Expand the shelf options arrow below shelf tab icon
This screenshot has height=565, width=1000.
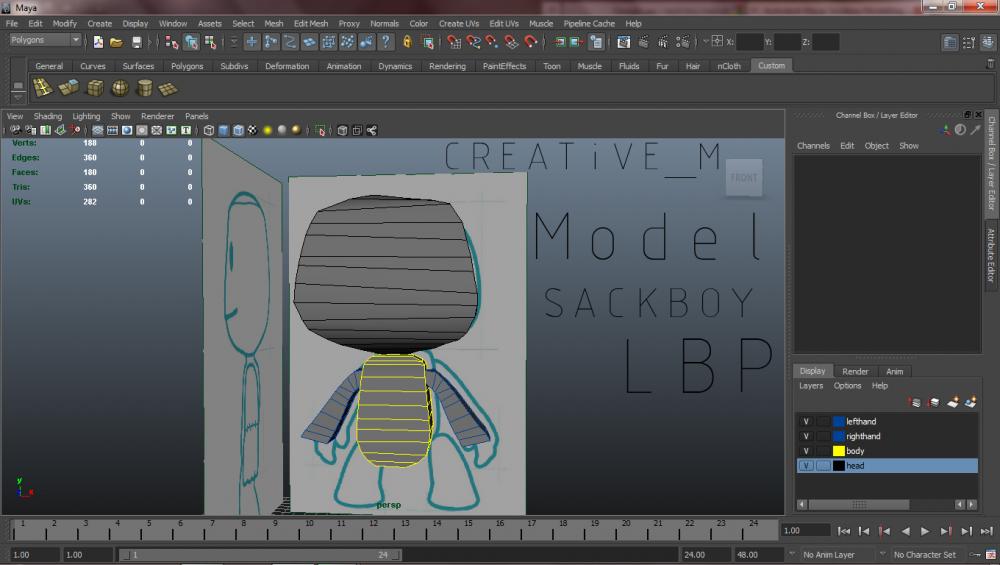coord(18,98)
